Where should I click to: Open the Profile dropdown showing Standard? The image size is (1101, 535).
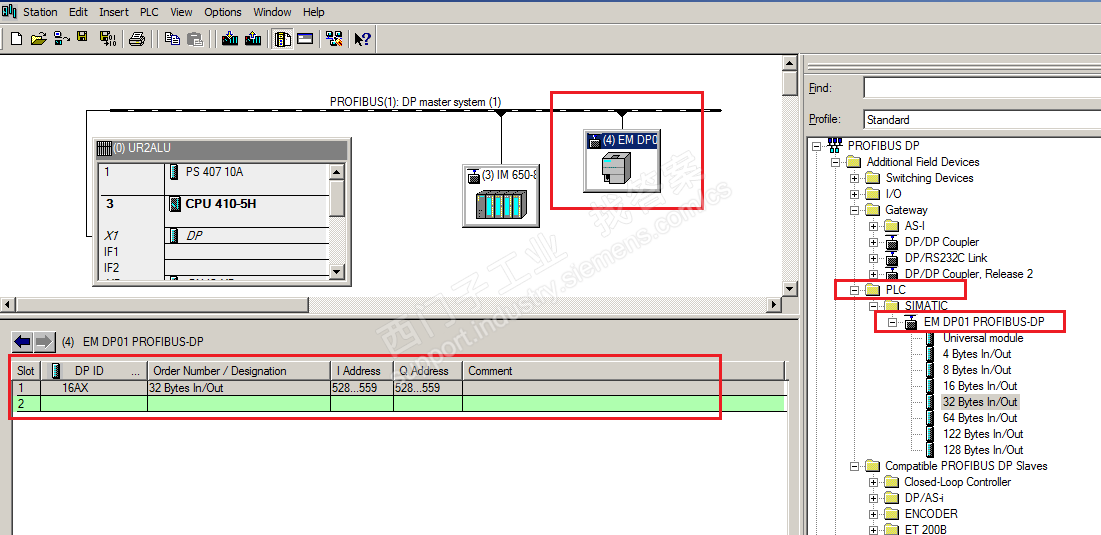[982, 119]
